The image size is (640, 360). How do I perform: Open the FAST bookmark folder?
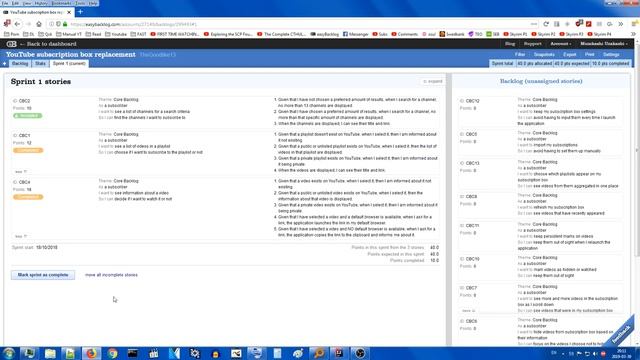(x=138, y=34)
